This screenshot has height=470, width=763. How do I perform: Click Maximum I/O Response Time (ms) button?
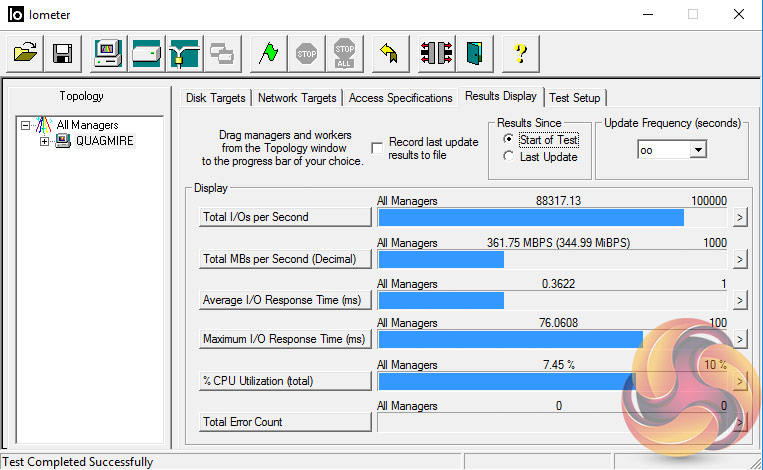tap(285, 339)
